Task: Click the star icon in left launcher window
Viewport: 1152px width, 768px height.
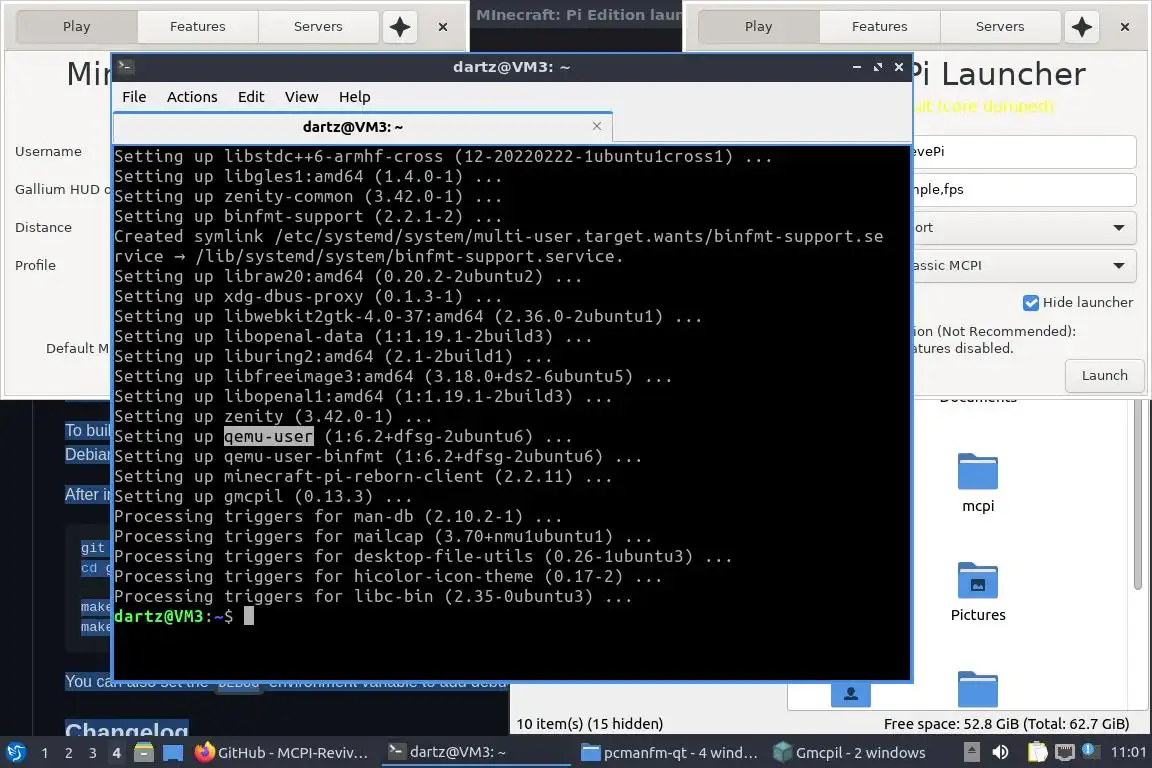Action: click(400, 27)
